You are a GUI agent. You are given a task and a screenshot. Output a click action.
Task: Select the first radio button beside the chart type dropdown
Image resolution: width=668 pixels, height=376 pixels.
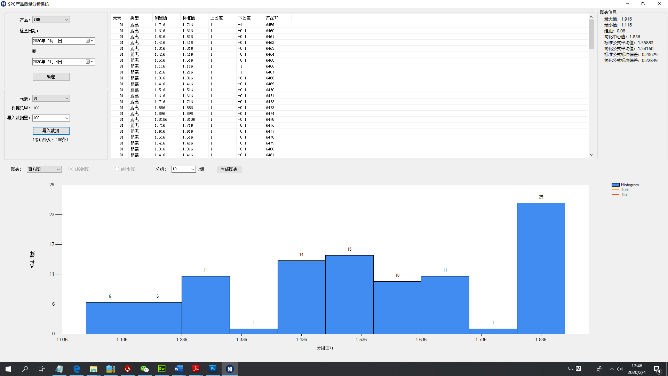70,169
